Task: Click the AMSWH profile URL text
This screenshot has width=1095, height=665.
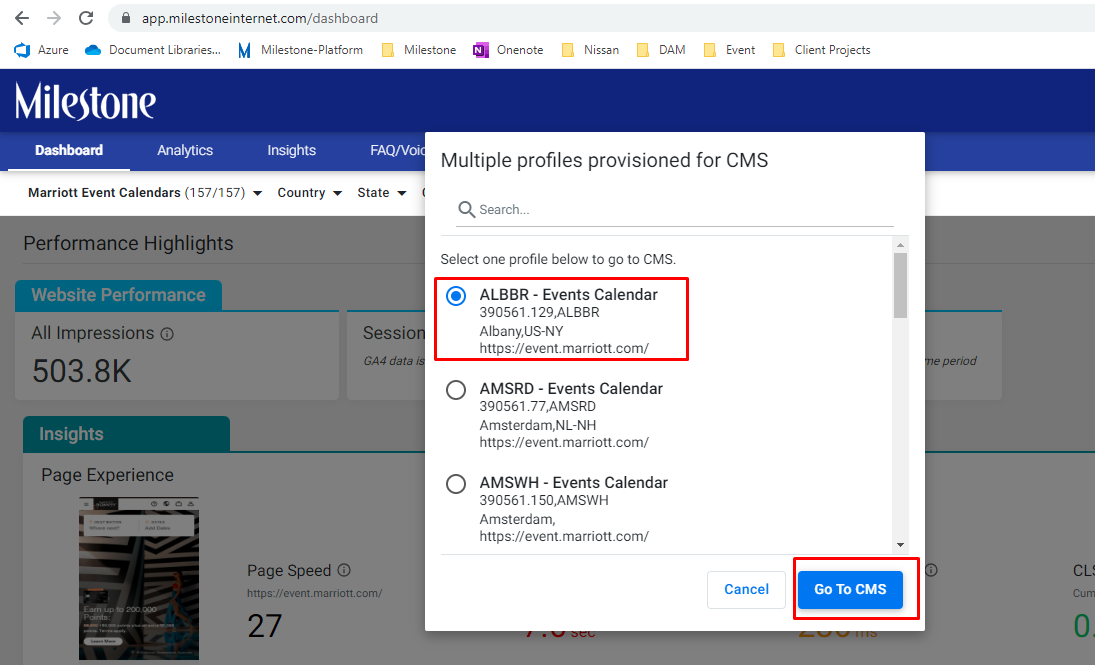Action: [x=564, y=536]
